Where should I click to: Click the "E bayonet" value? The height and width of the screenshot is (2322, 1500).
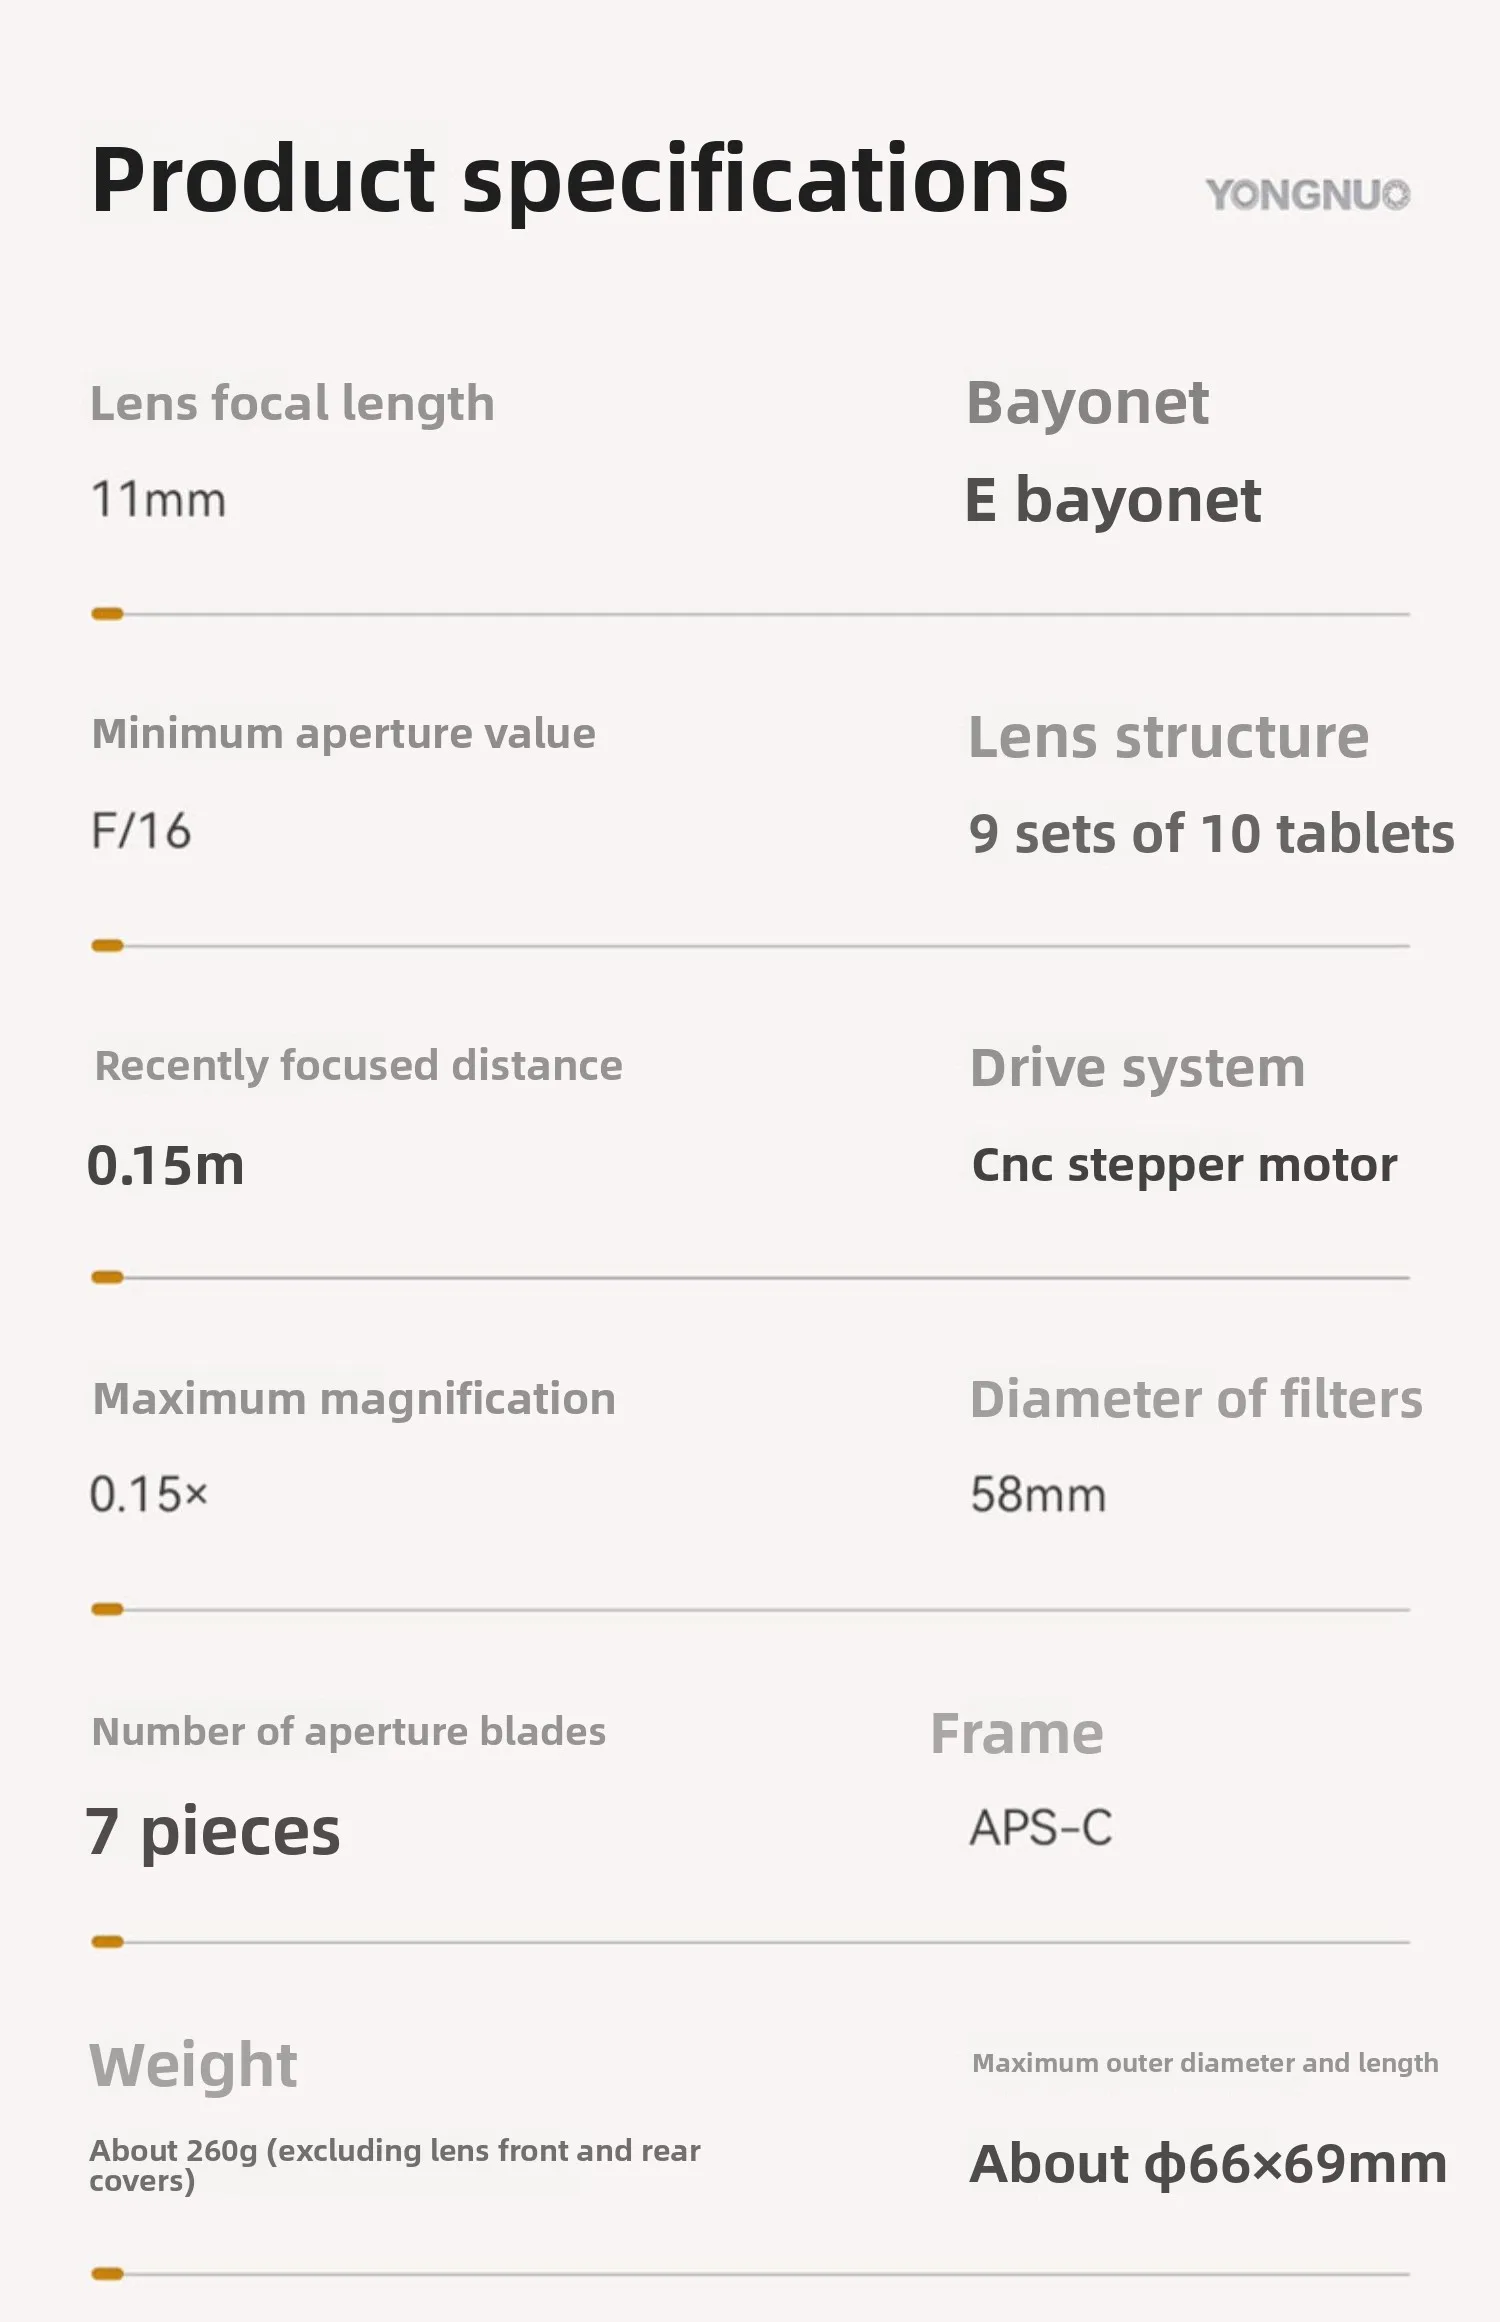click(x=1112, y=500)
